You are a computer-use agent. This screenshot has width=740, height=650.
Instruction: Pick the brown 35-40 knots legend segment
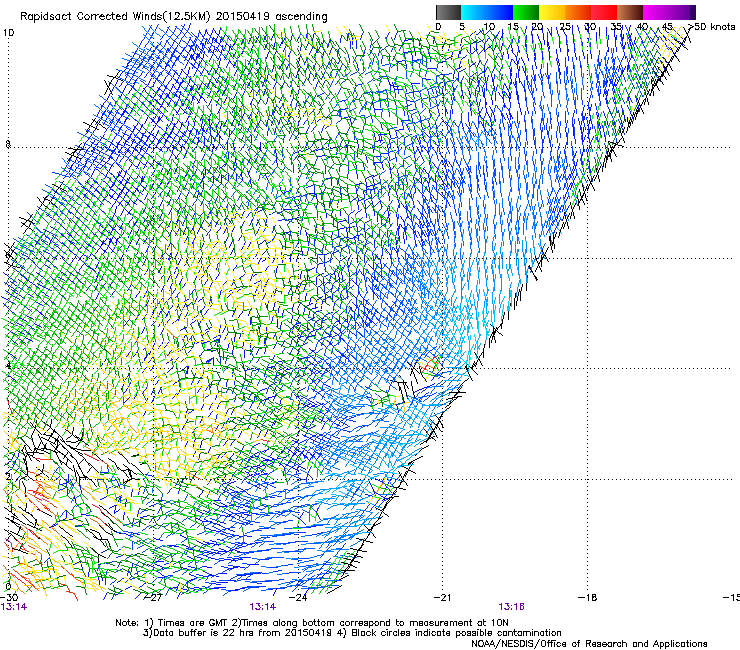tap(630, 12)
